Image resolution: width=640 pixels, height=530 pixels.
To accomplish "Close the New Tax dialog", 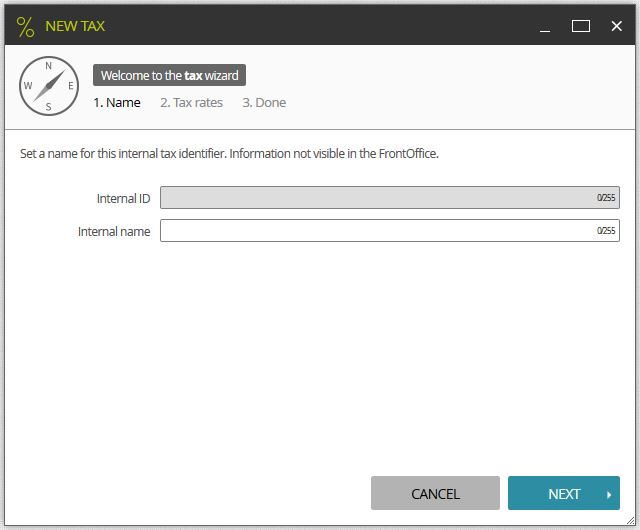I will pyautogui.click(x=616, y=26).
